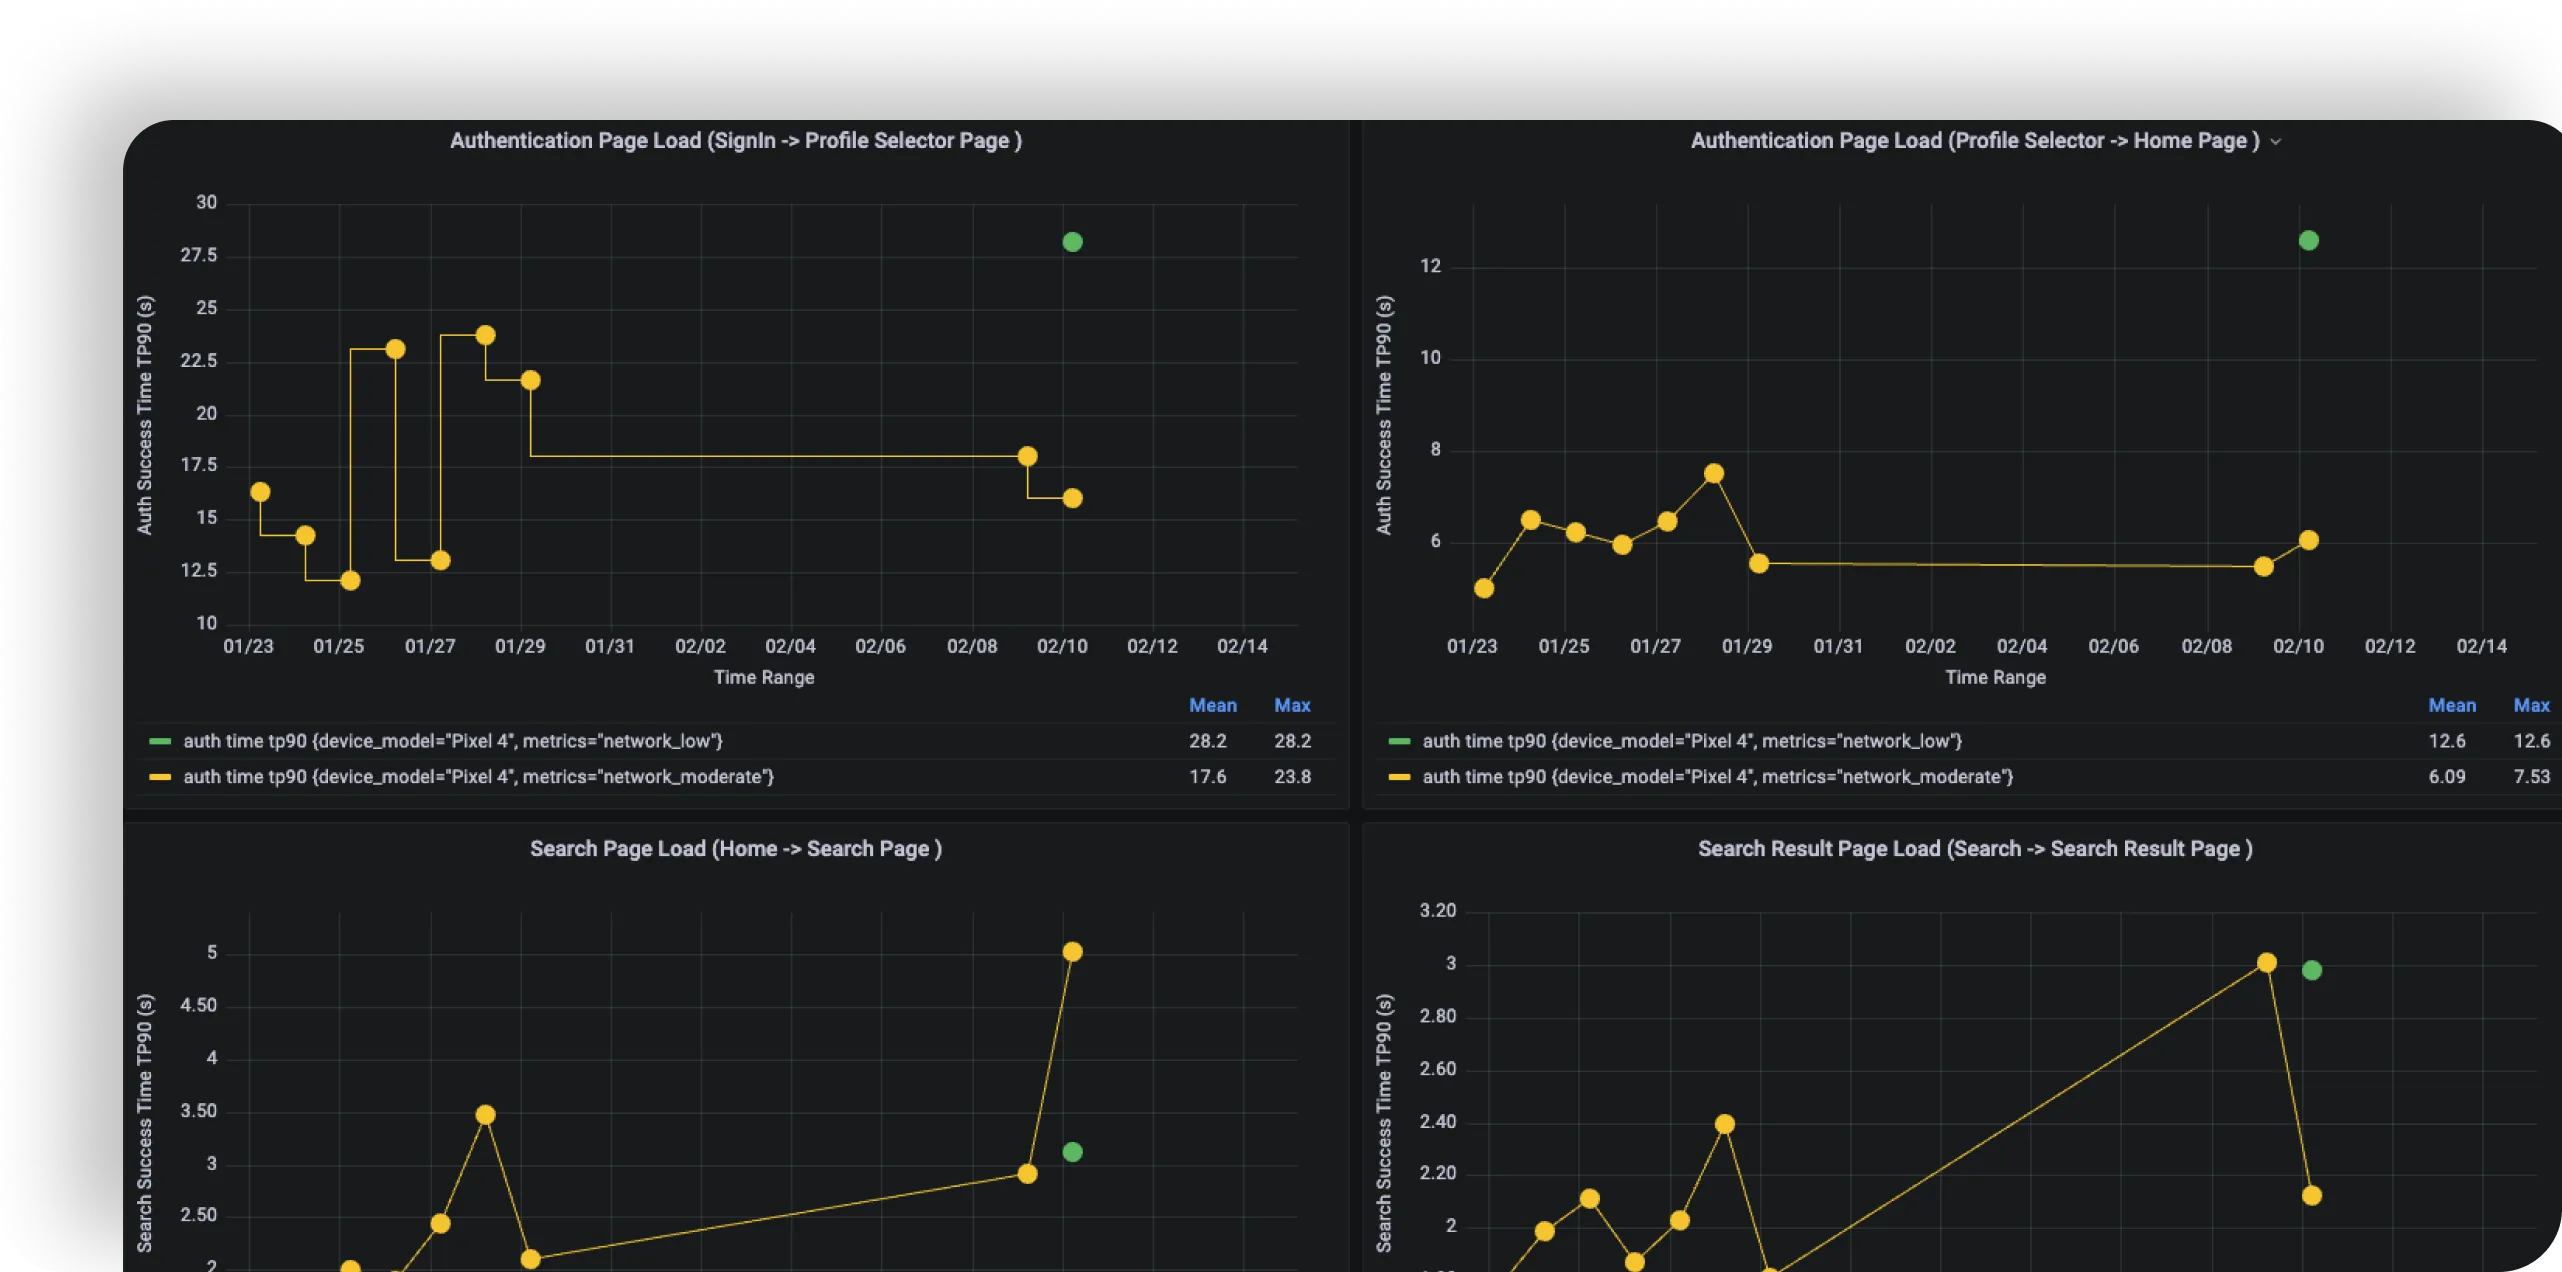
Task: Open the Search Result Page Load panel title
Action: (1974, 849)
